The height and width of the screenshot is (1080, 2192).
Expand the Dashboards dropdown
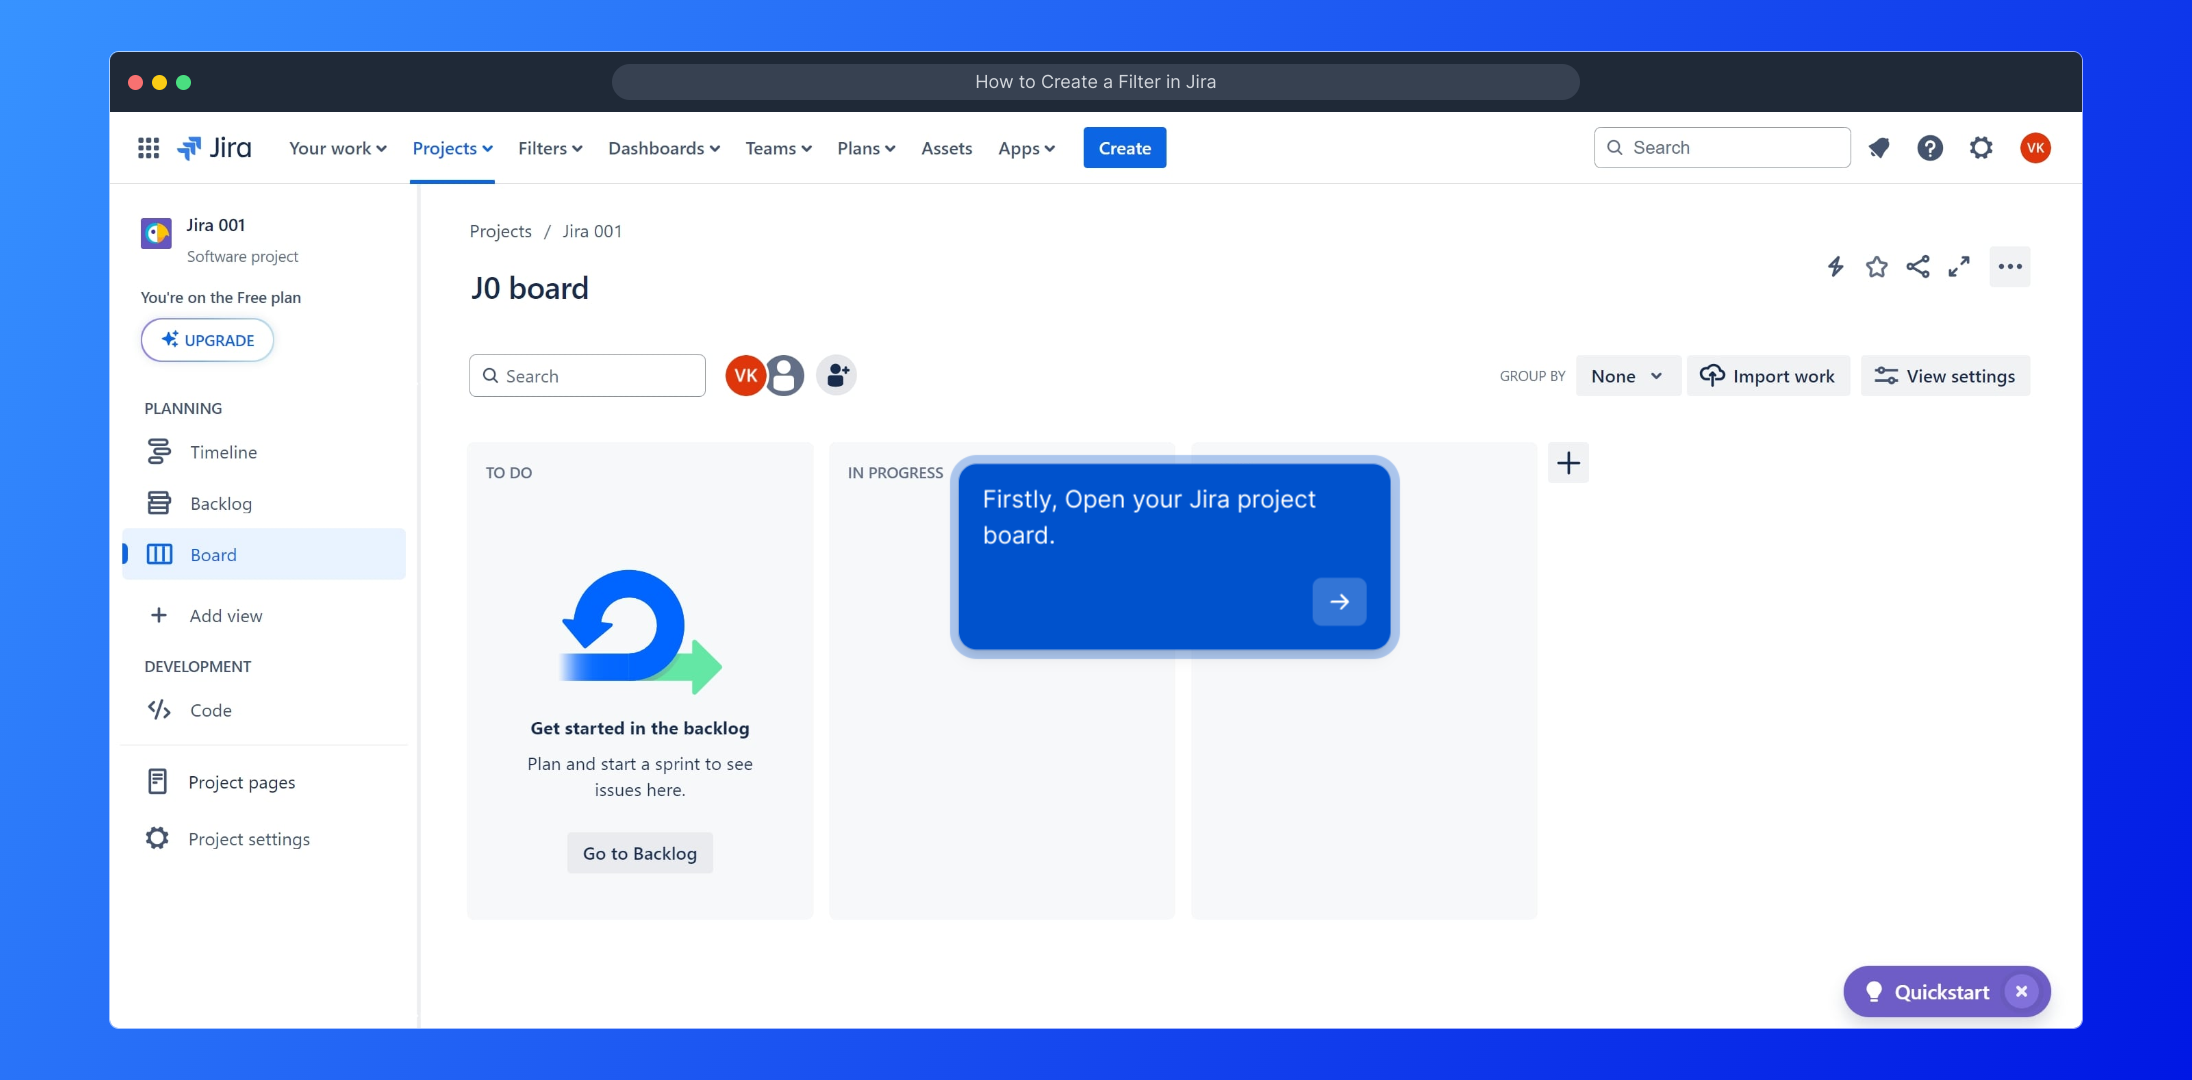[664, 148]
